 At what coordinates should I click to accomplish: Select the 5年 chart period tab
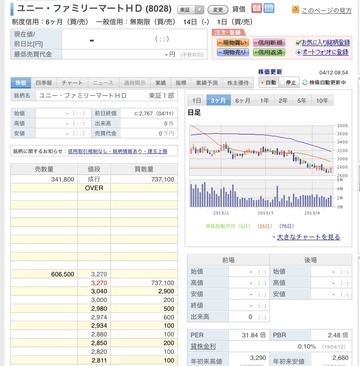(302, 100)
